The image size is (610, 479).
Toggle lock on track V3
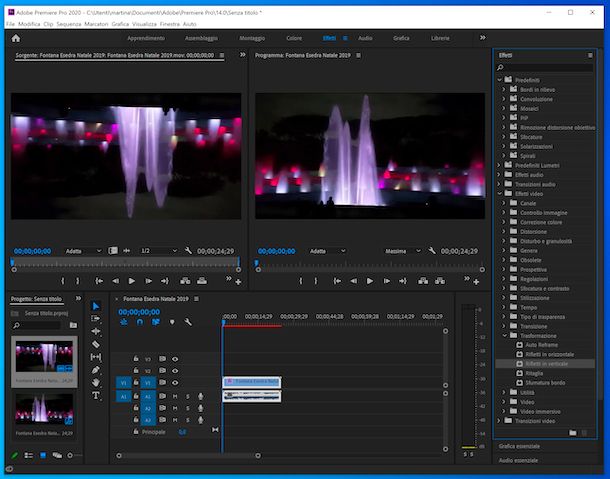click(136, 358)
